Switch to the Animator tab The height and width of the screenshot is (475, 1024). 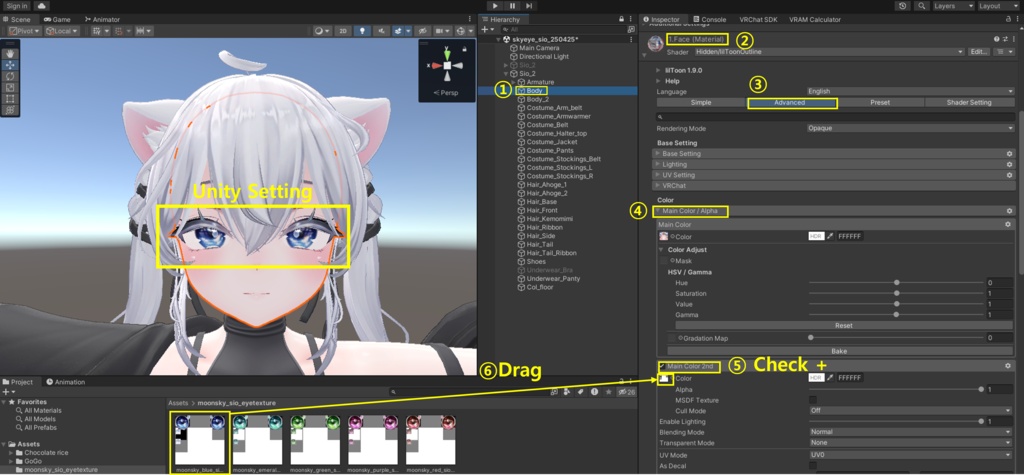point(103,20)
